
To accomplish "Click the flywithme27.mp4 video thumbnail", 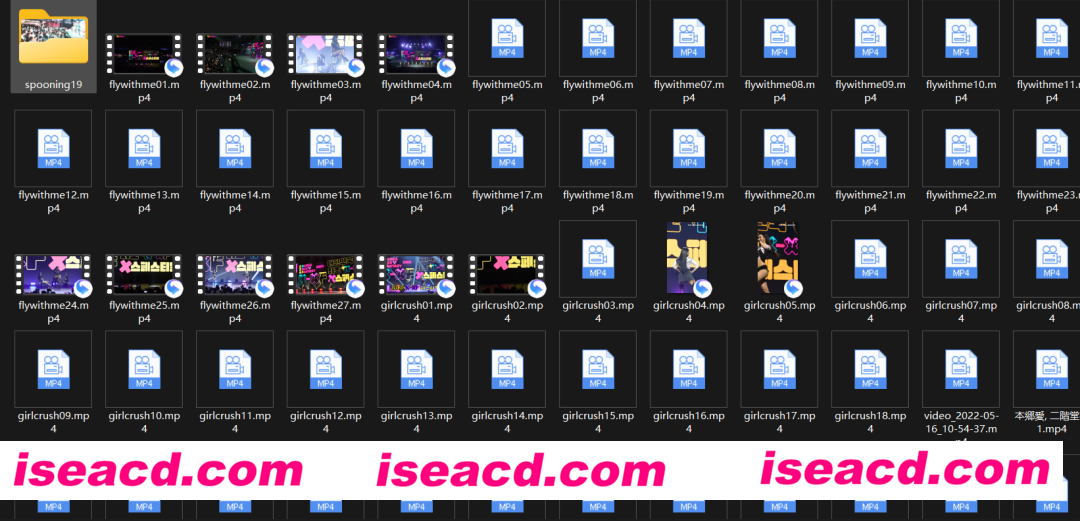I will [x=326, y=274].
